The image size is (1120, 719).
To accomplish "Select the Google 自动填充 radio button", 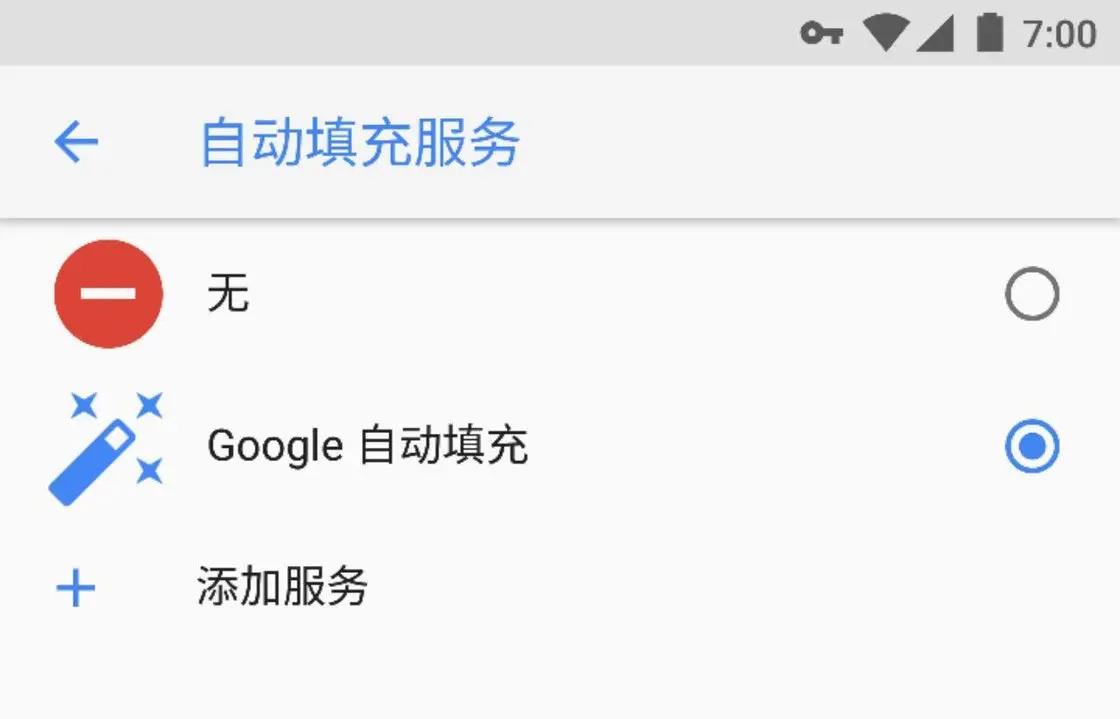I will coord(1031,446).
